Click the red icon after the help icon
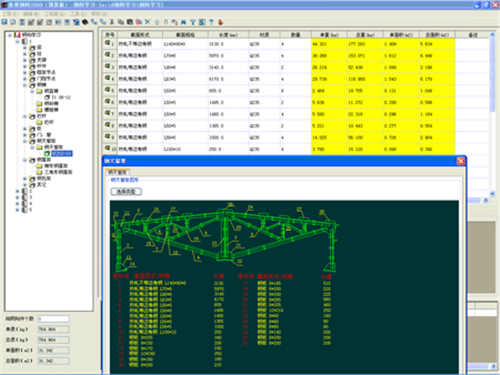 coord(220,22)
